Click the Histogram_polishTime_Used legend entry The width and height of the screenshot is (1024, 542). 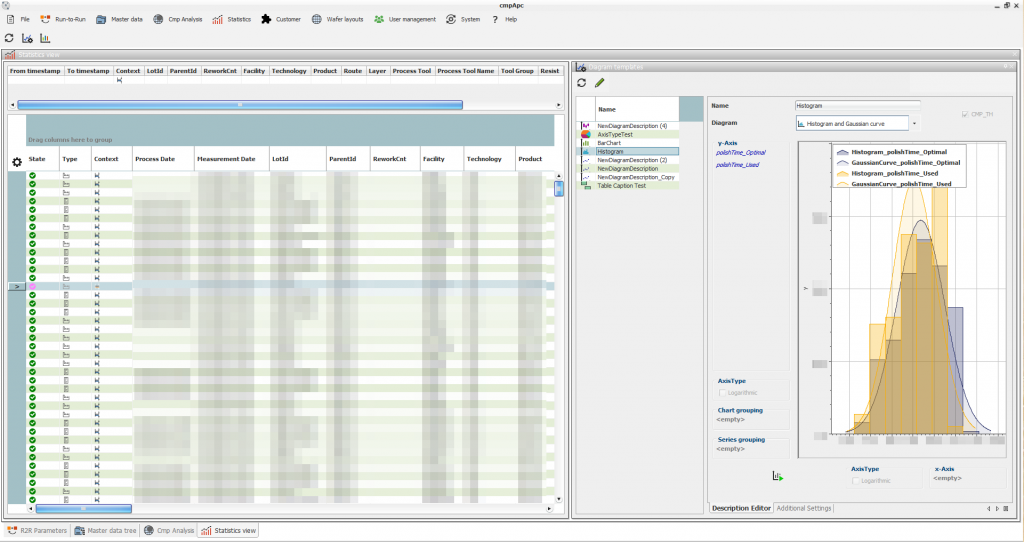tap(888, 173)
